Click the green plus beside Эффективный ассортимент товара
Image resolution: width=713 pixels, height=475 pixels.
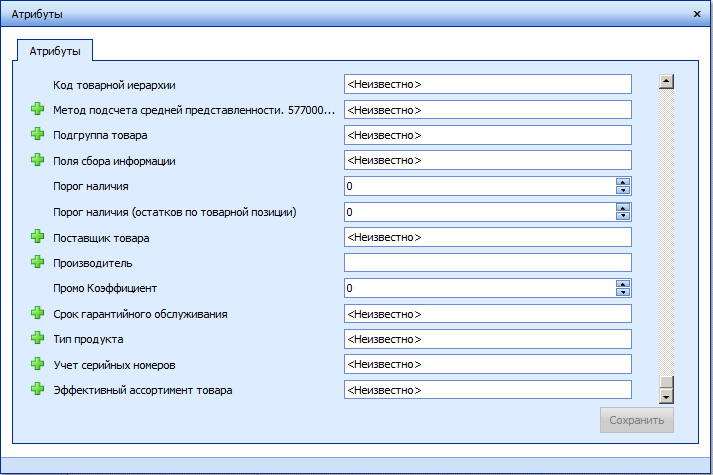click(x=38, y=390)
